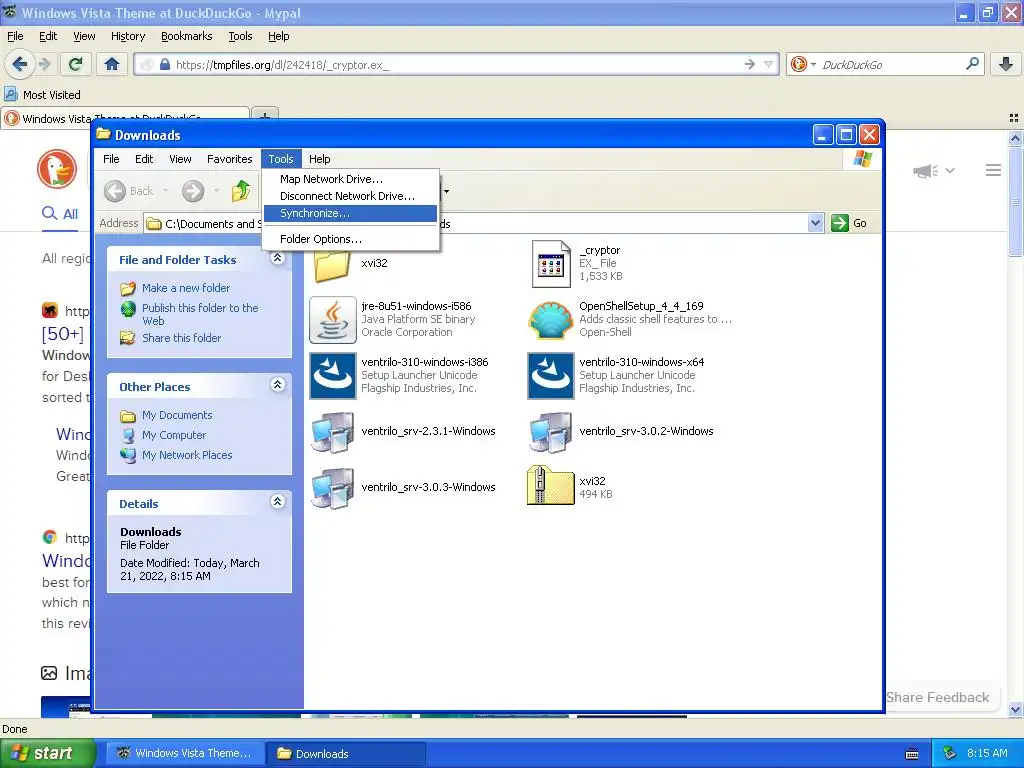Select the xvi32 zip archive
The width and height of the screenshot is (1024, 768).
pos(551,485)
